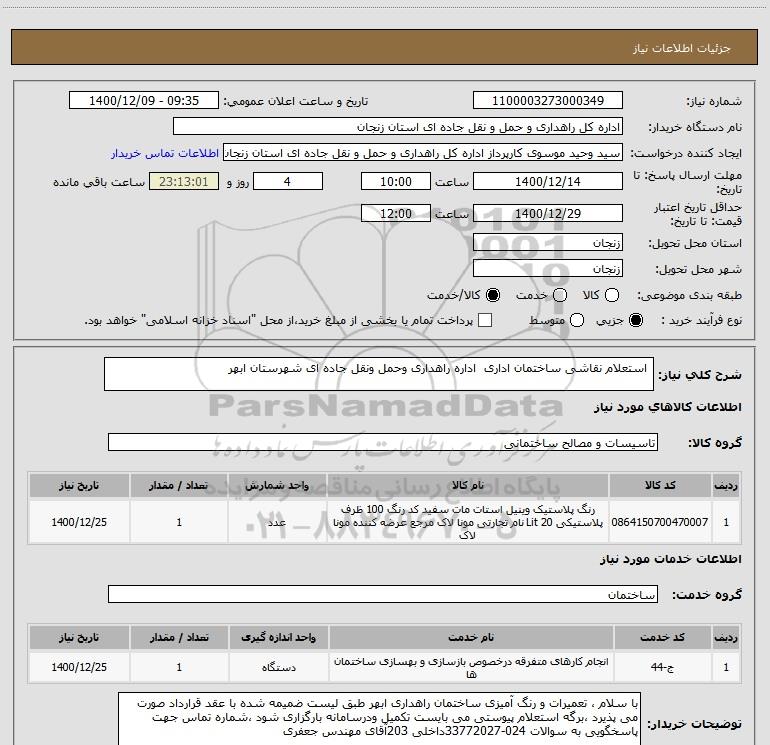Click the remaining days field showing 4
The image size is (770, 745).
[287, 182]
